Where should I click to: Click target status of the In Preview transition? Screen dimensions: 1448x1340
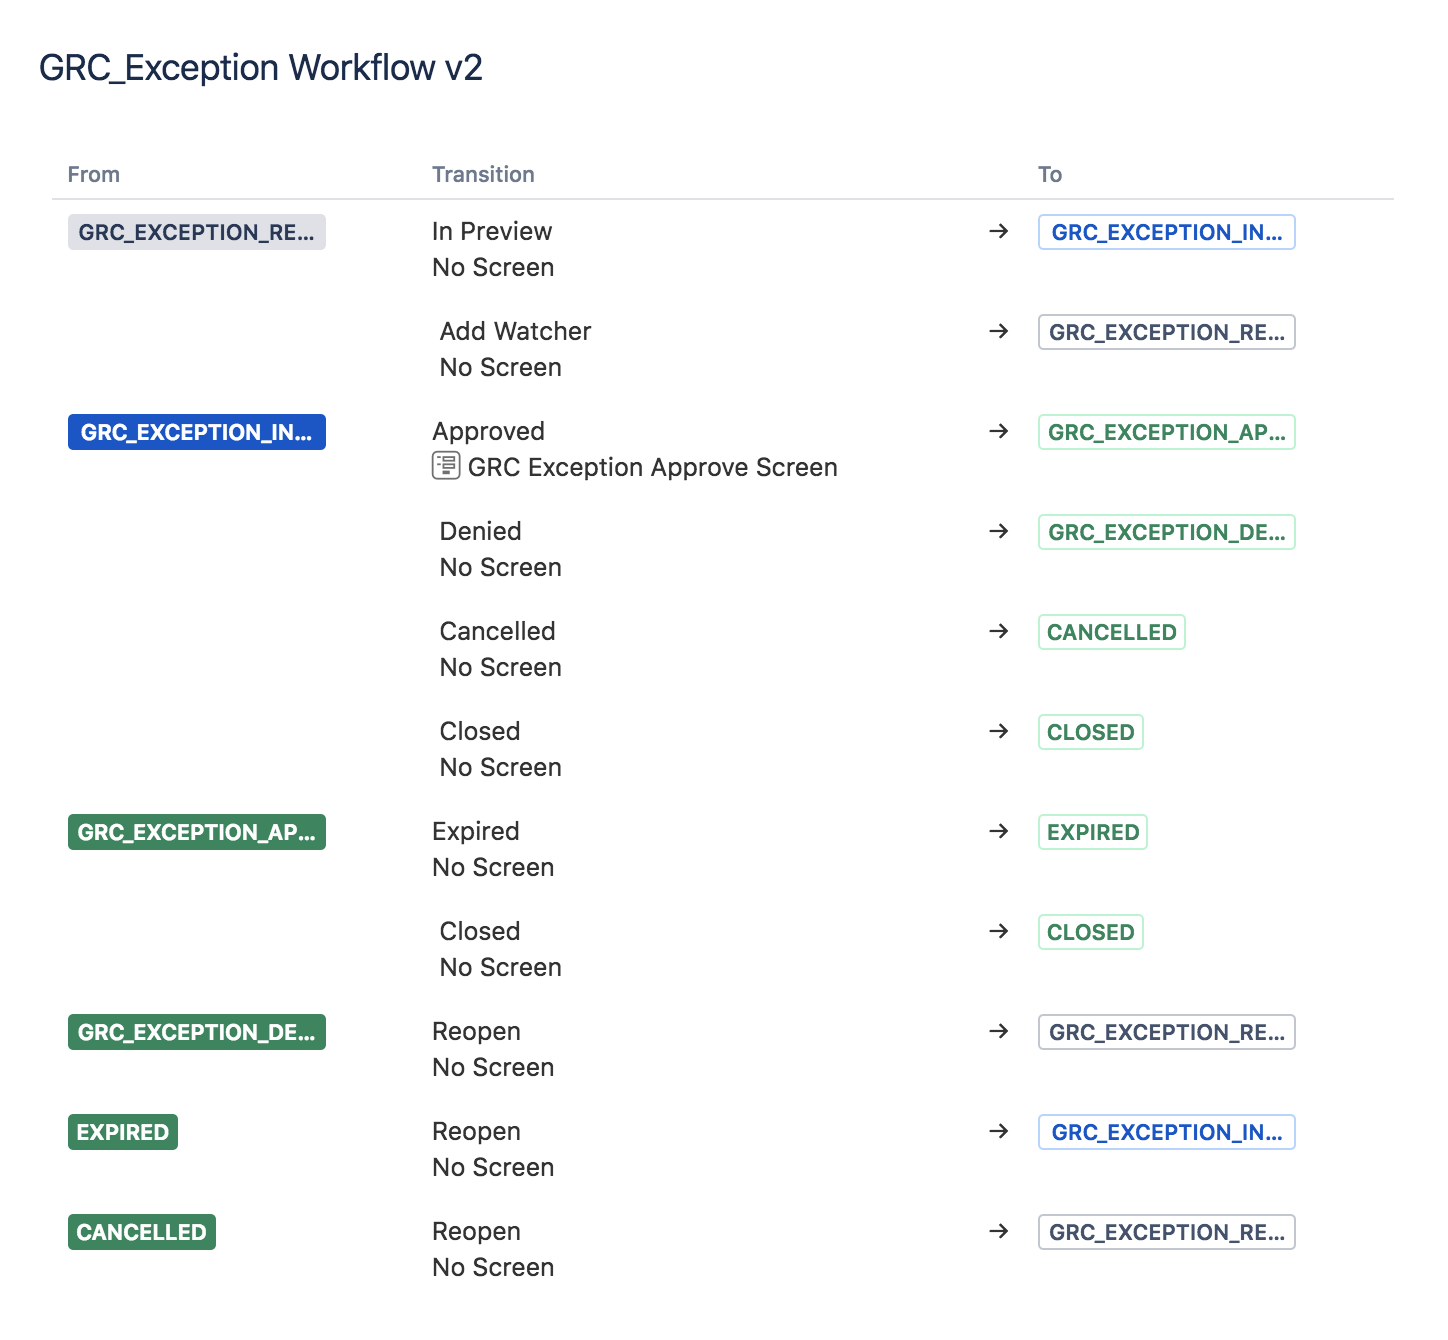point(1167,232)
